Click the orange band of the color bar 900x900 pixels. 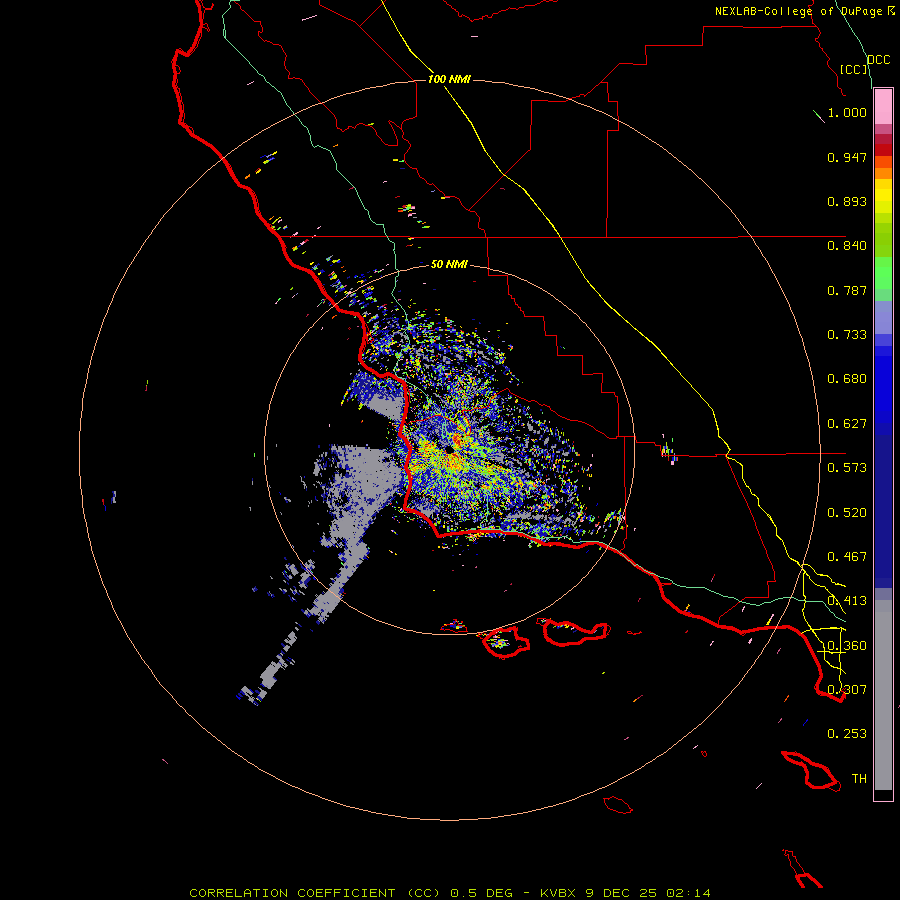pos(883,168)
